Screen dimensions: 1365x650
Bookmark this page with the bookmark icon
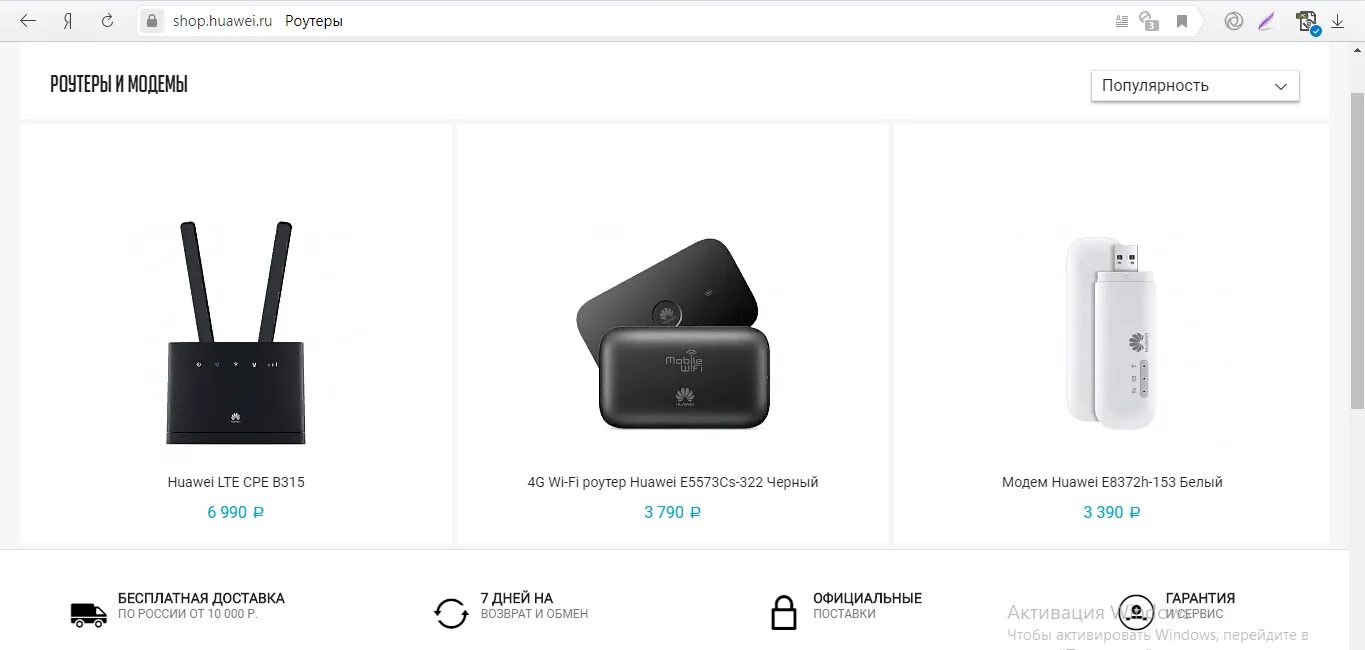1182,21
